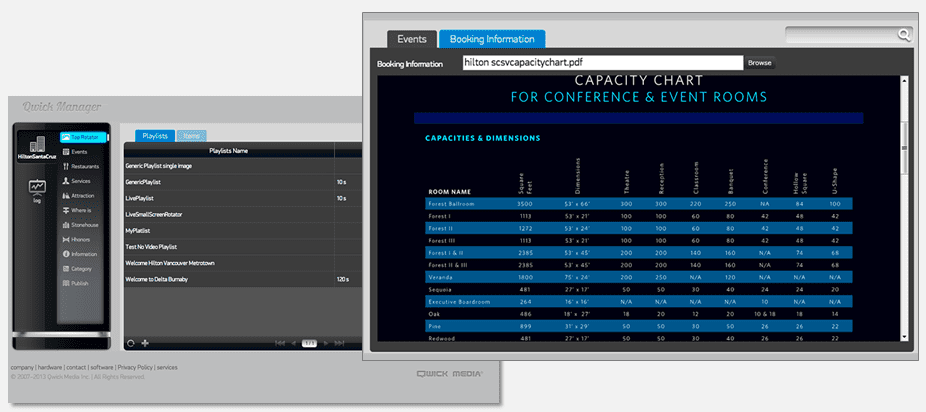Click the 120 s duration cell
Viewport: 926px width, 412px height.
[343, 279]
